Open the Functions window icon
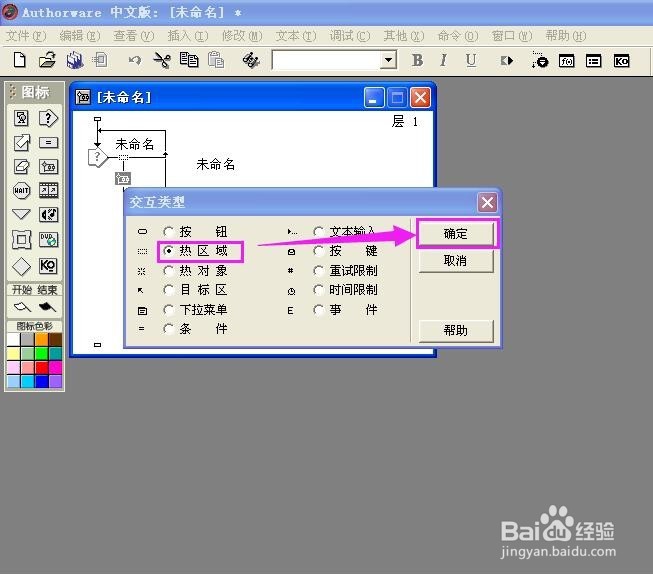Screen dimensions: 653x575 tap(566, 61)
